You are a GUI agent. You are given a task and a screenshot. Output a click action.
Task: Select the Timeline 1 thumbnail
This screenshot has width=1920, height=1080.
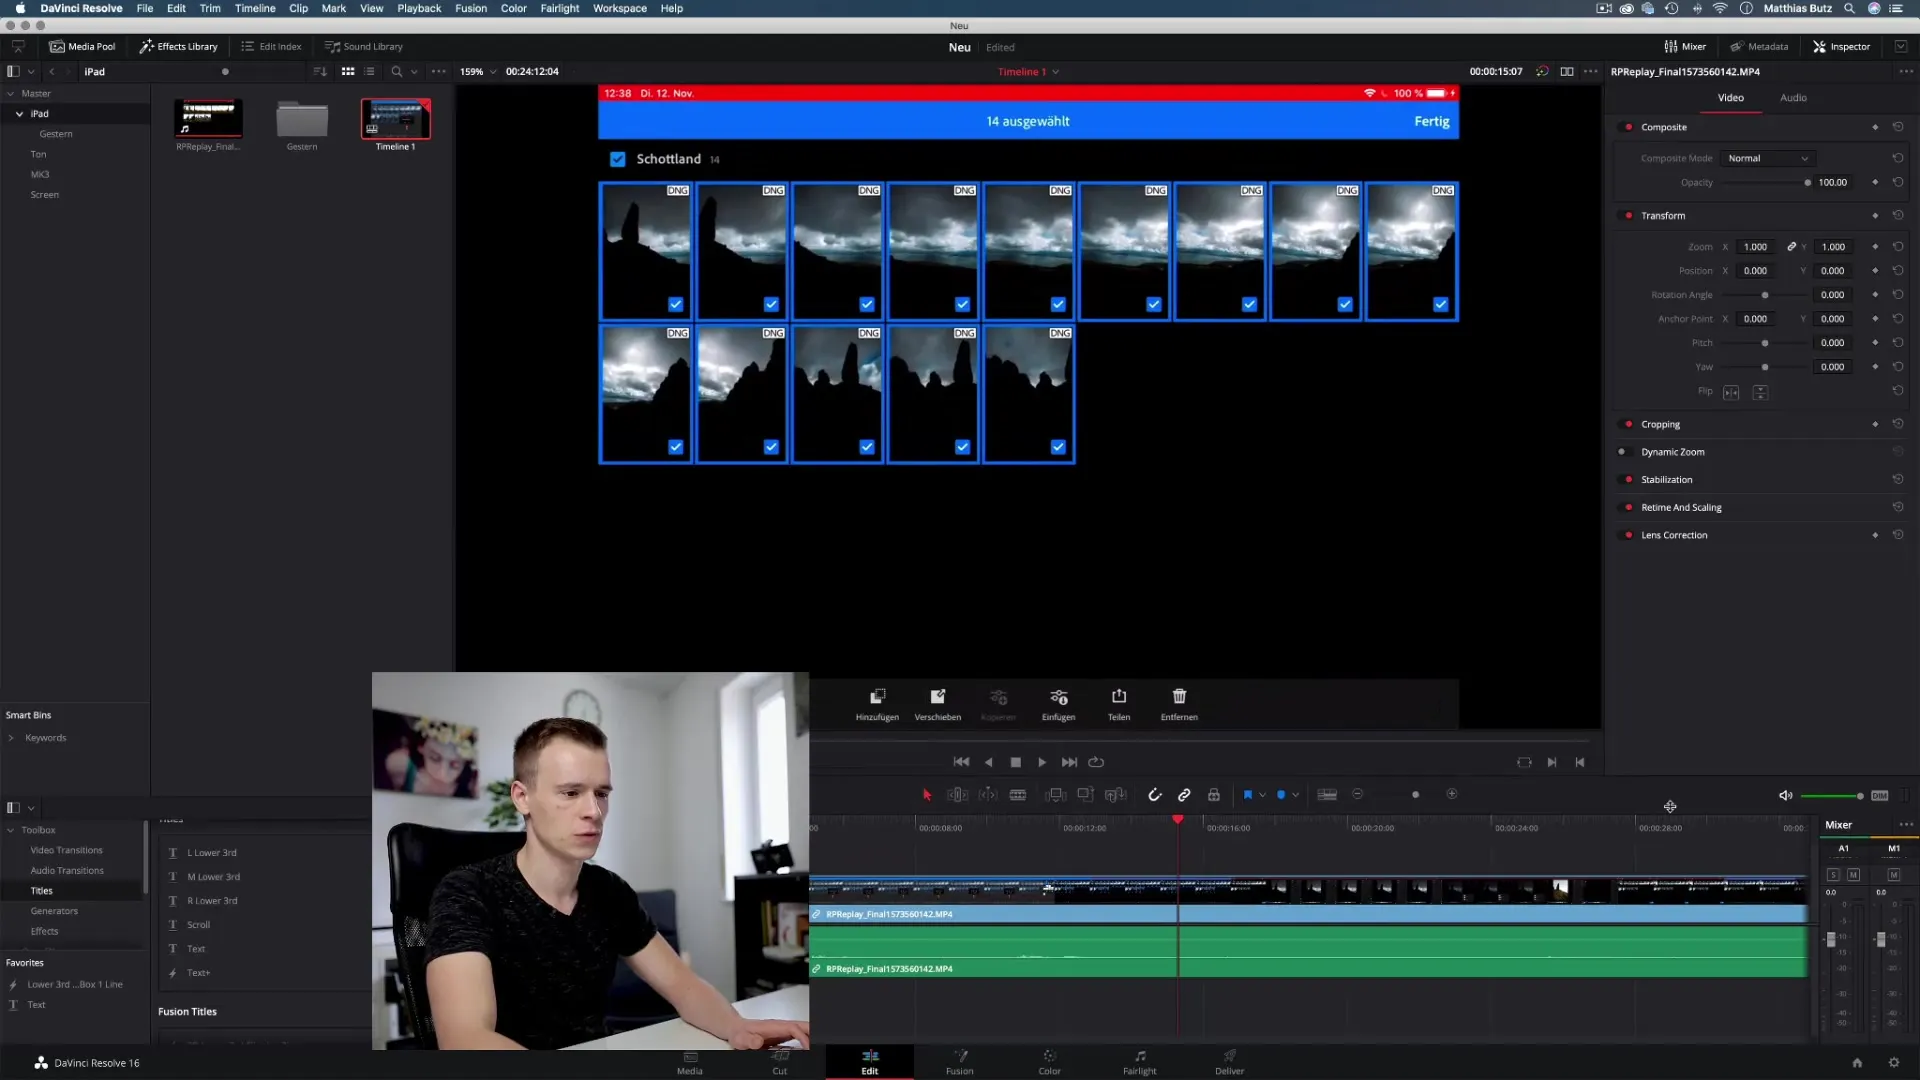pyautogui.click(x=395, y=119)
